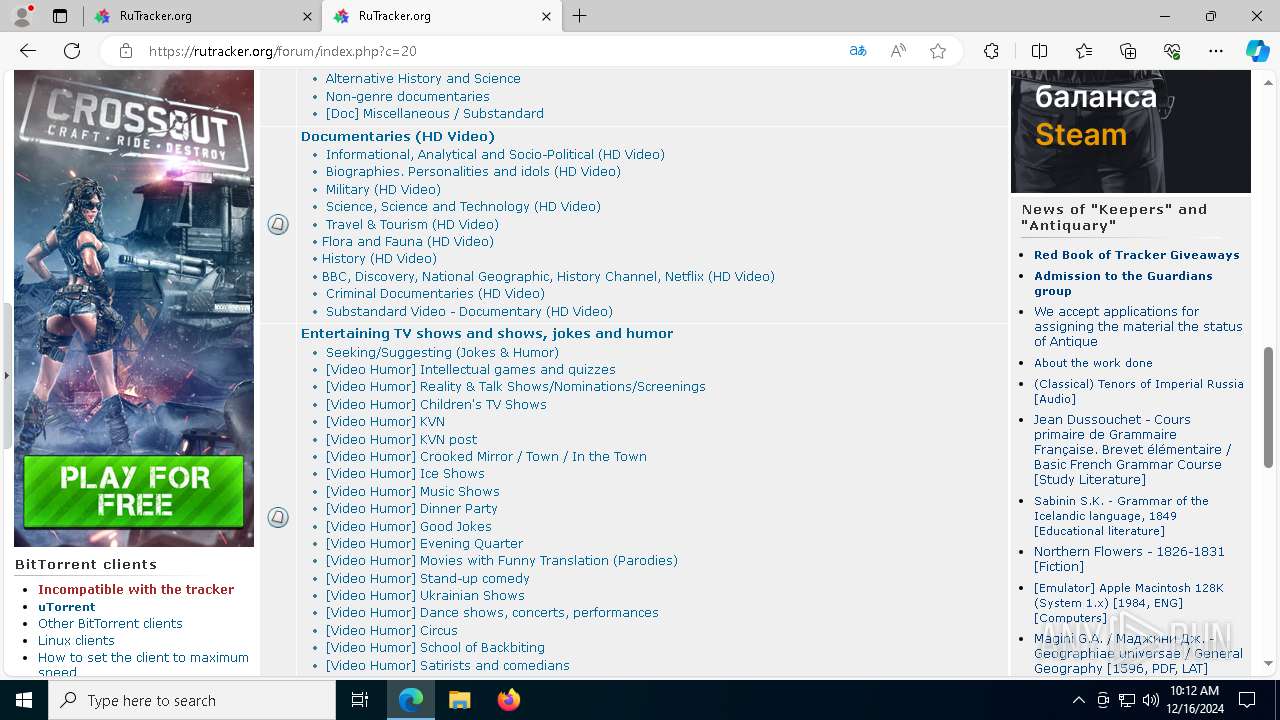1280x720 pixels.
Task: Reload the current page
Action: pyautogui.click(x=72, y=51)
